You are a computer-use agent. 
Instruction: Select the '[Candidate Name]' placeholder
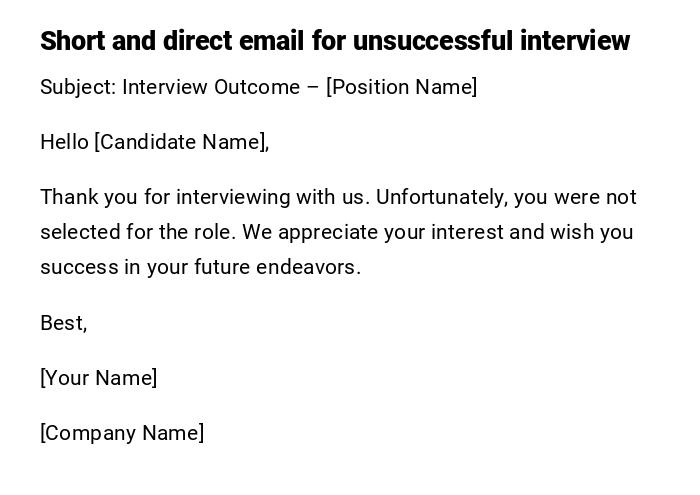pyautogui.click(x=181, y=142)
